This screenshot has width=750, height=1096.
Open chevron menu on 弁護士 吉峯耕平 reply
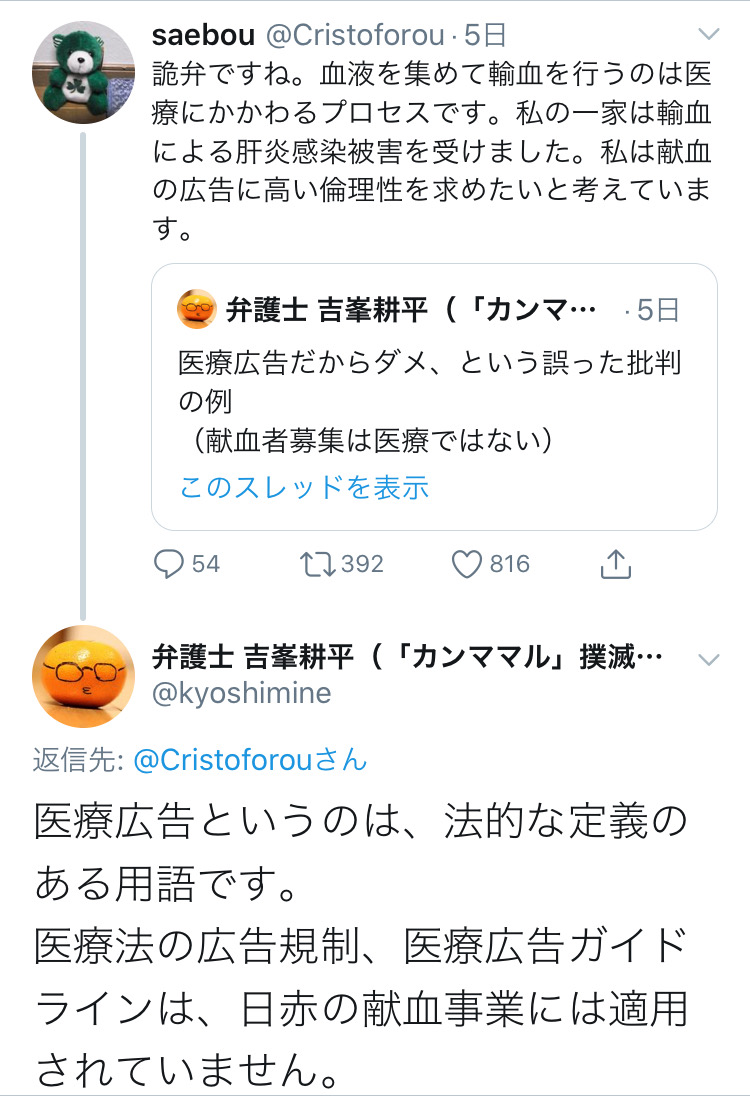tap(708, 659)
